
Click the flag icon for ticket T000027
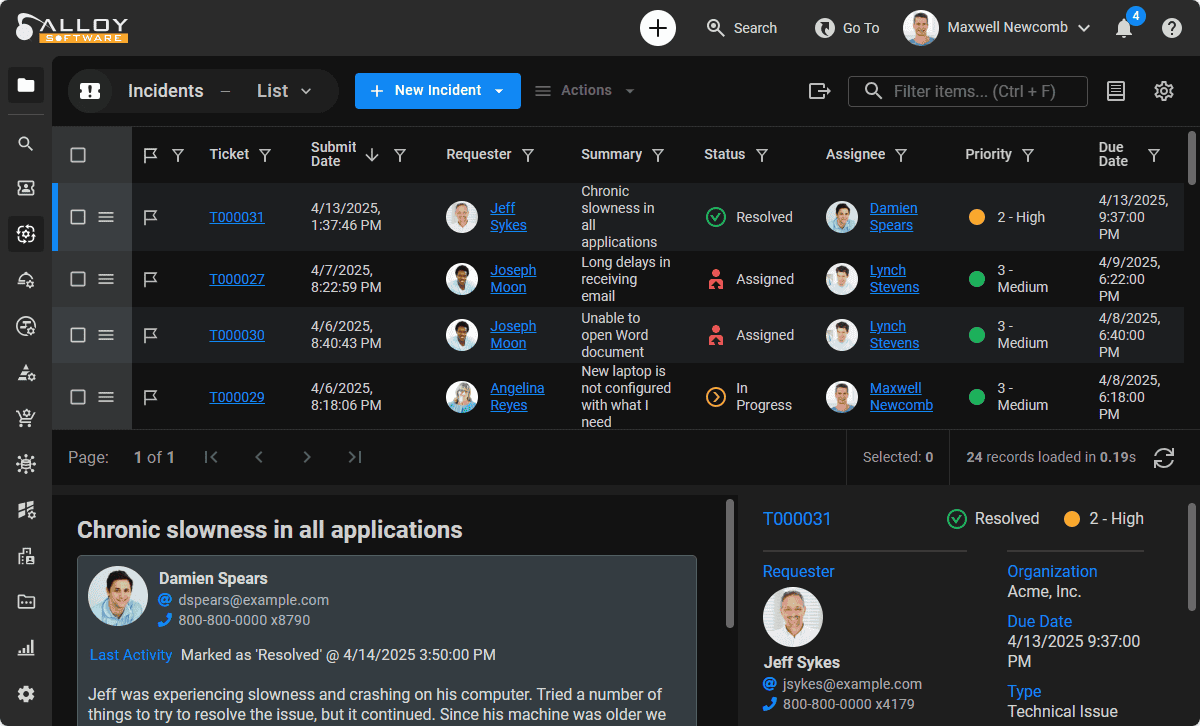(151, 279)
